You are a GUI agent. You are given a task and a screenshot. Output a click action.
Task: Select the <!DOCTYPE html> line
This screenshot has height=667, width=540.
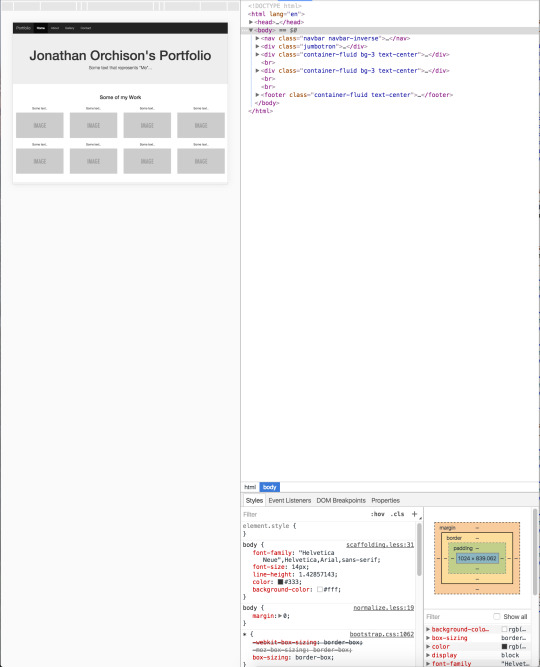[x=275, y=6]
